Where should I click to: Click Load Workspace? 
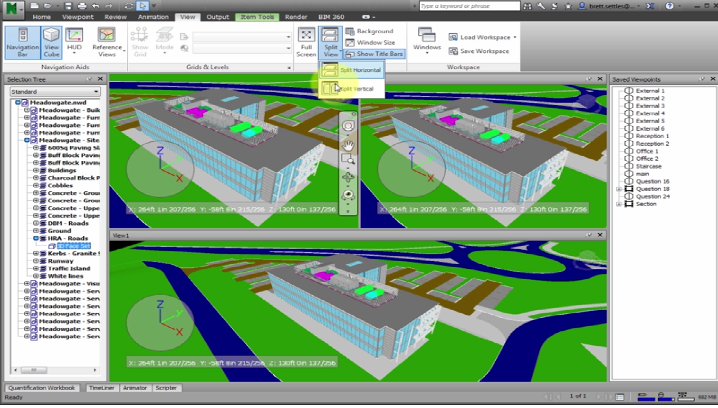pos(482,37)
